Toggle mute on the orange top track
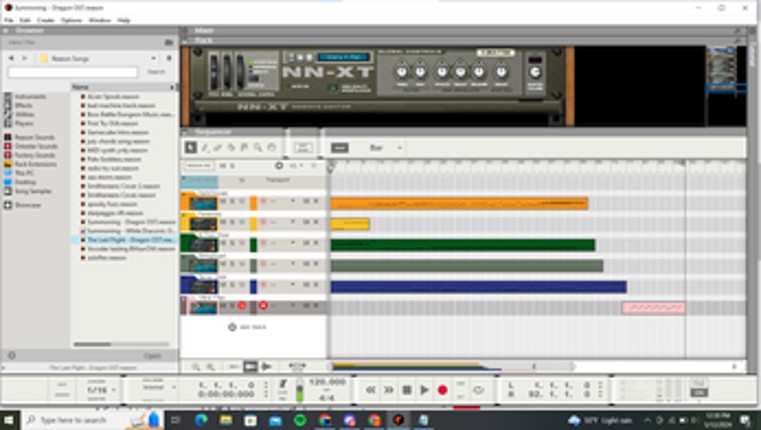Viewport: 761px width, 430px height. 223,201
